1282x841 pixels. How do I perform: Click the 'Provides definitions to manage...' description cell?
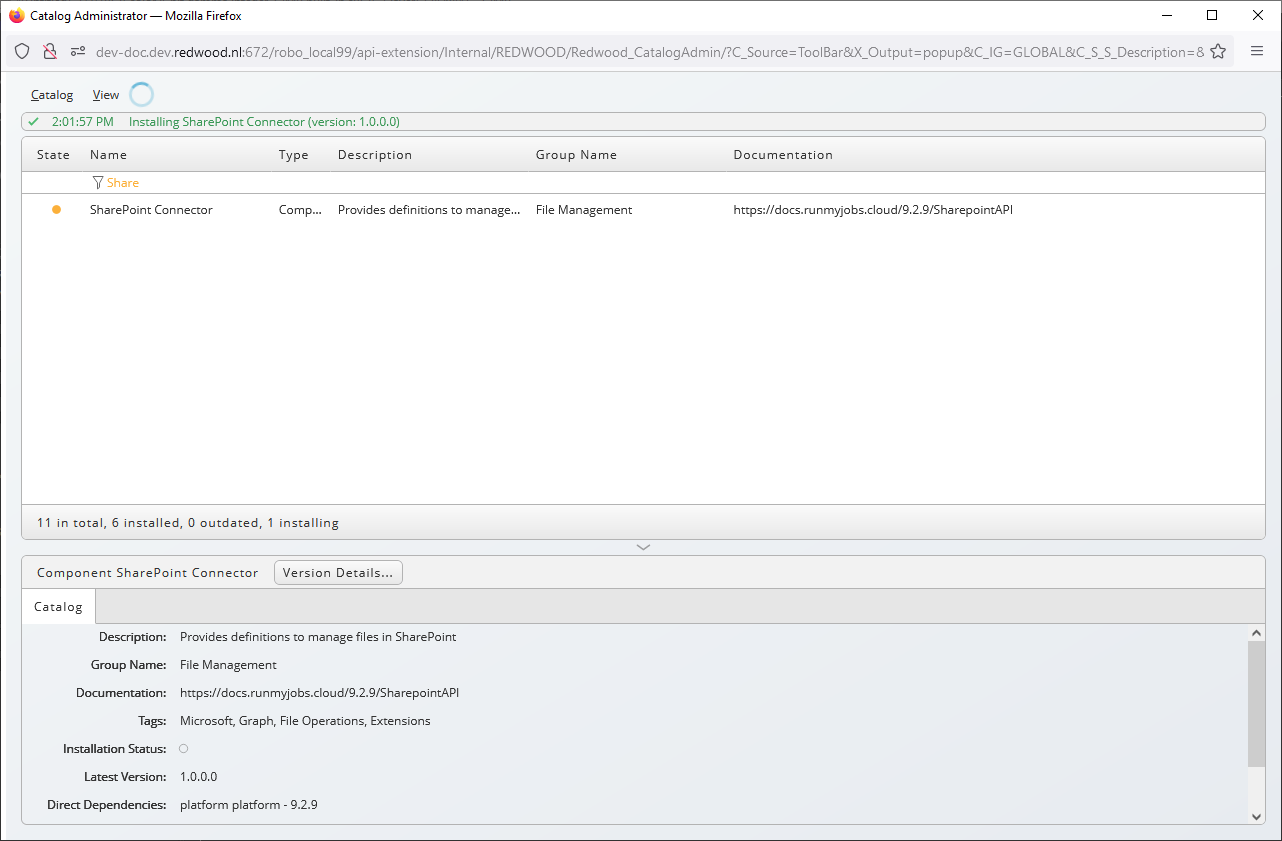click(429, 210)
